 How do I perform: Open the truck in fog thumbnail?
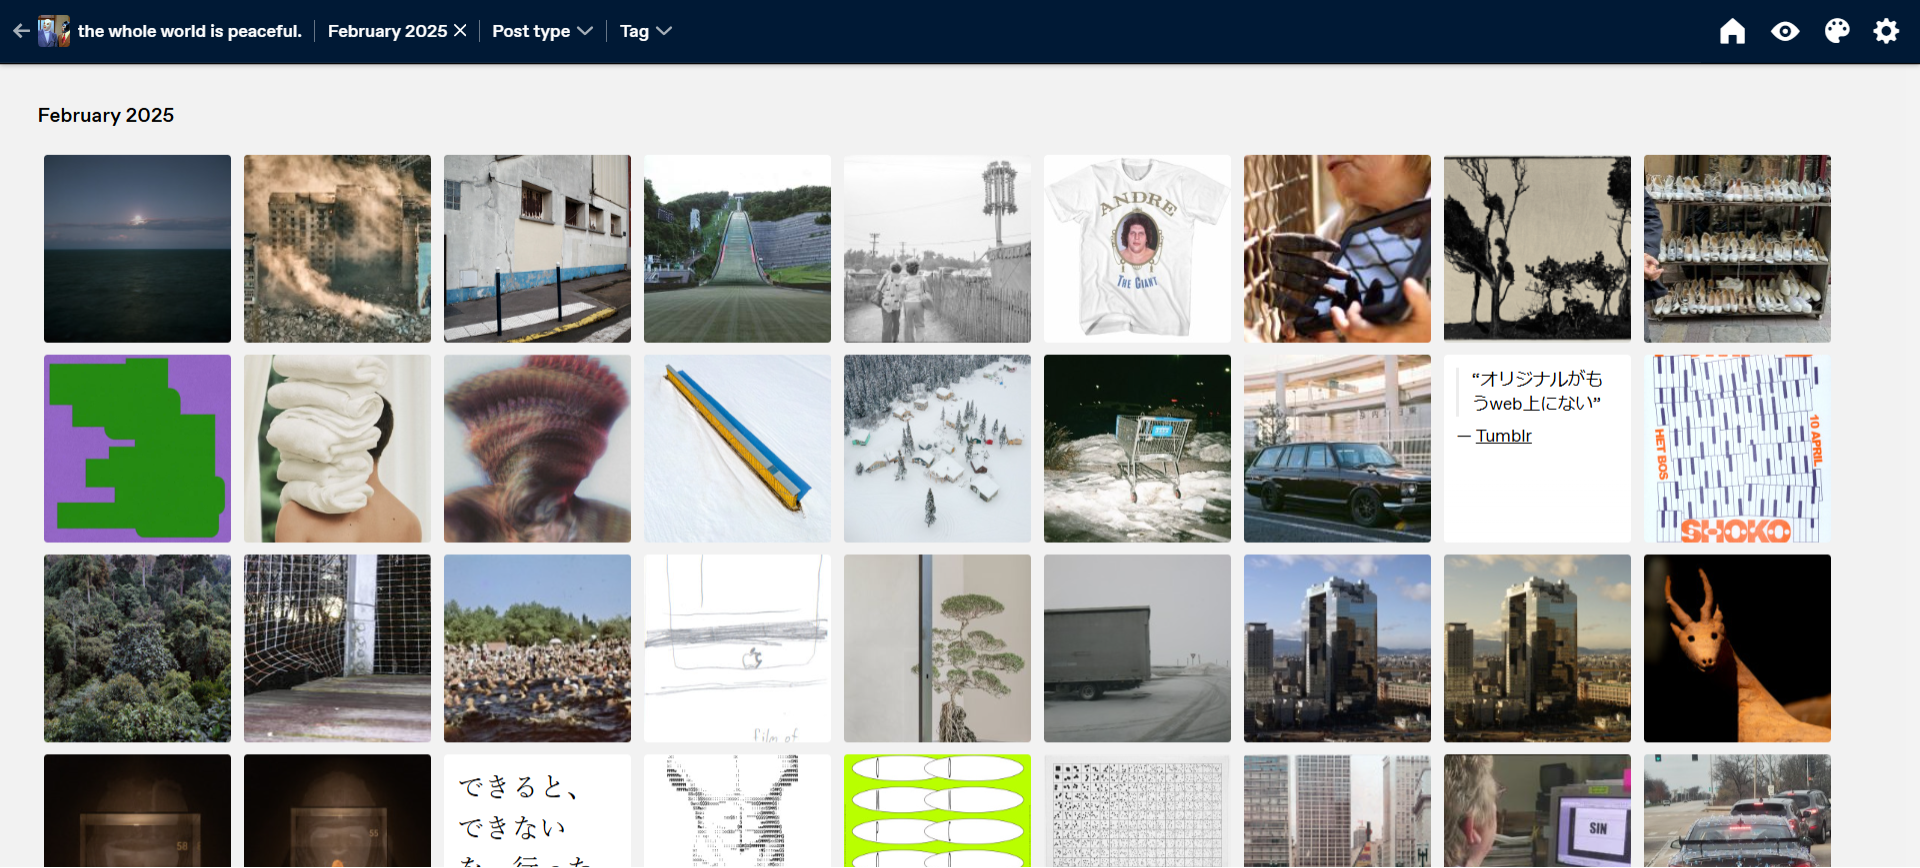(1137, 649)
